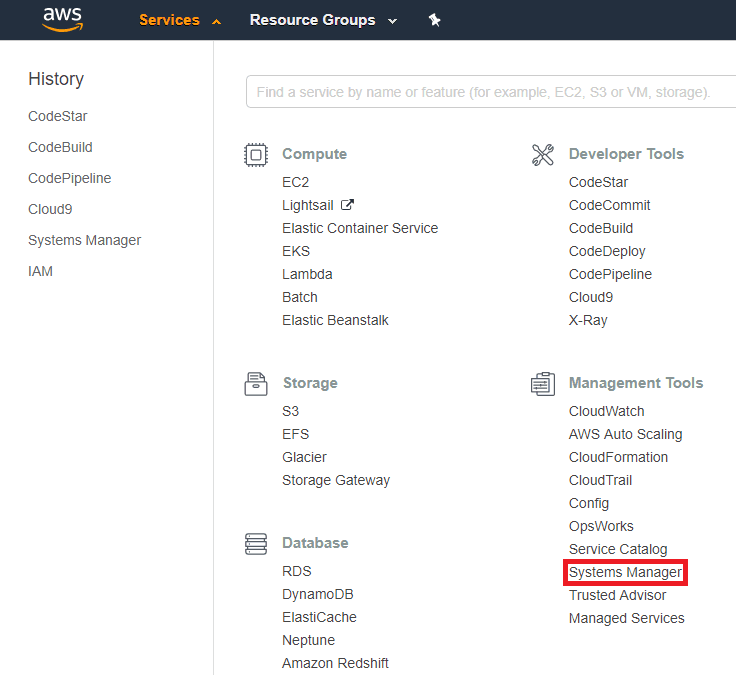Open the CloudWatch service

606,411
